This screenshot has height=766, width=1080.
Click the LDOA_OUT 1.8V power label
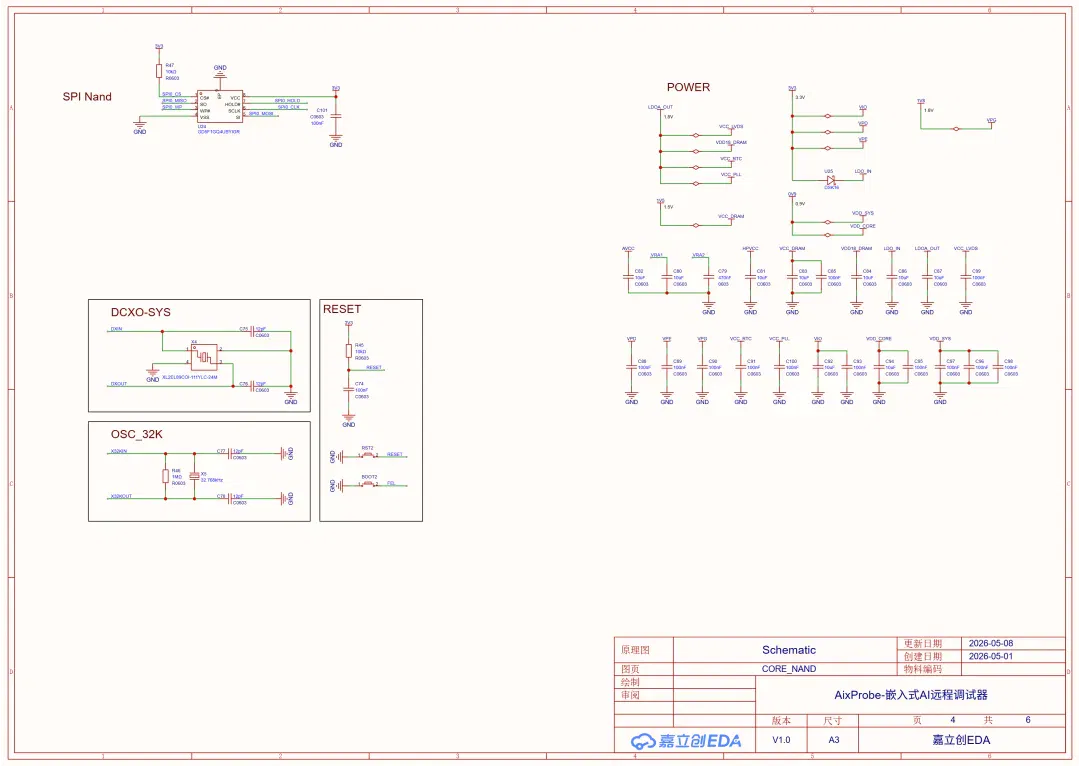[660, 107]
